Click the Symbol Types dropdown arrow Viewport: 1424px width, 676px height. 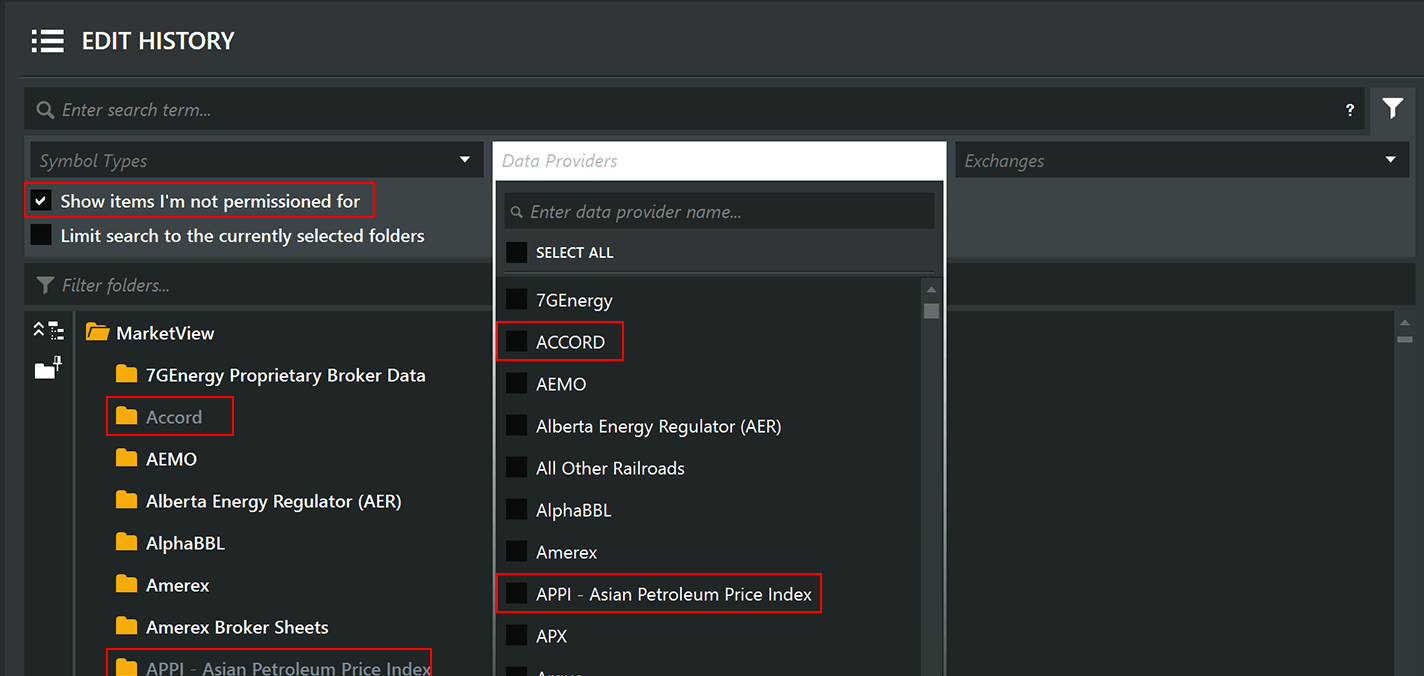pos(465,160)
